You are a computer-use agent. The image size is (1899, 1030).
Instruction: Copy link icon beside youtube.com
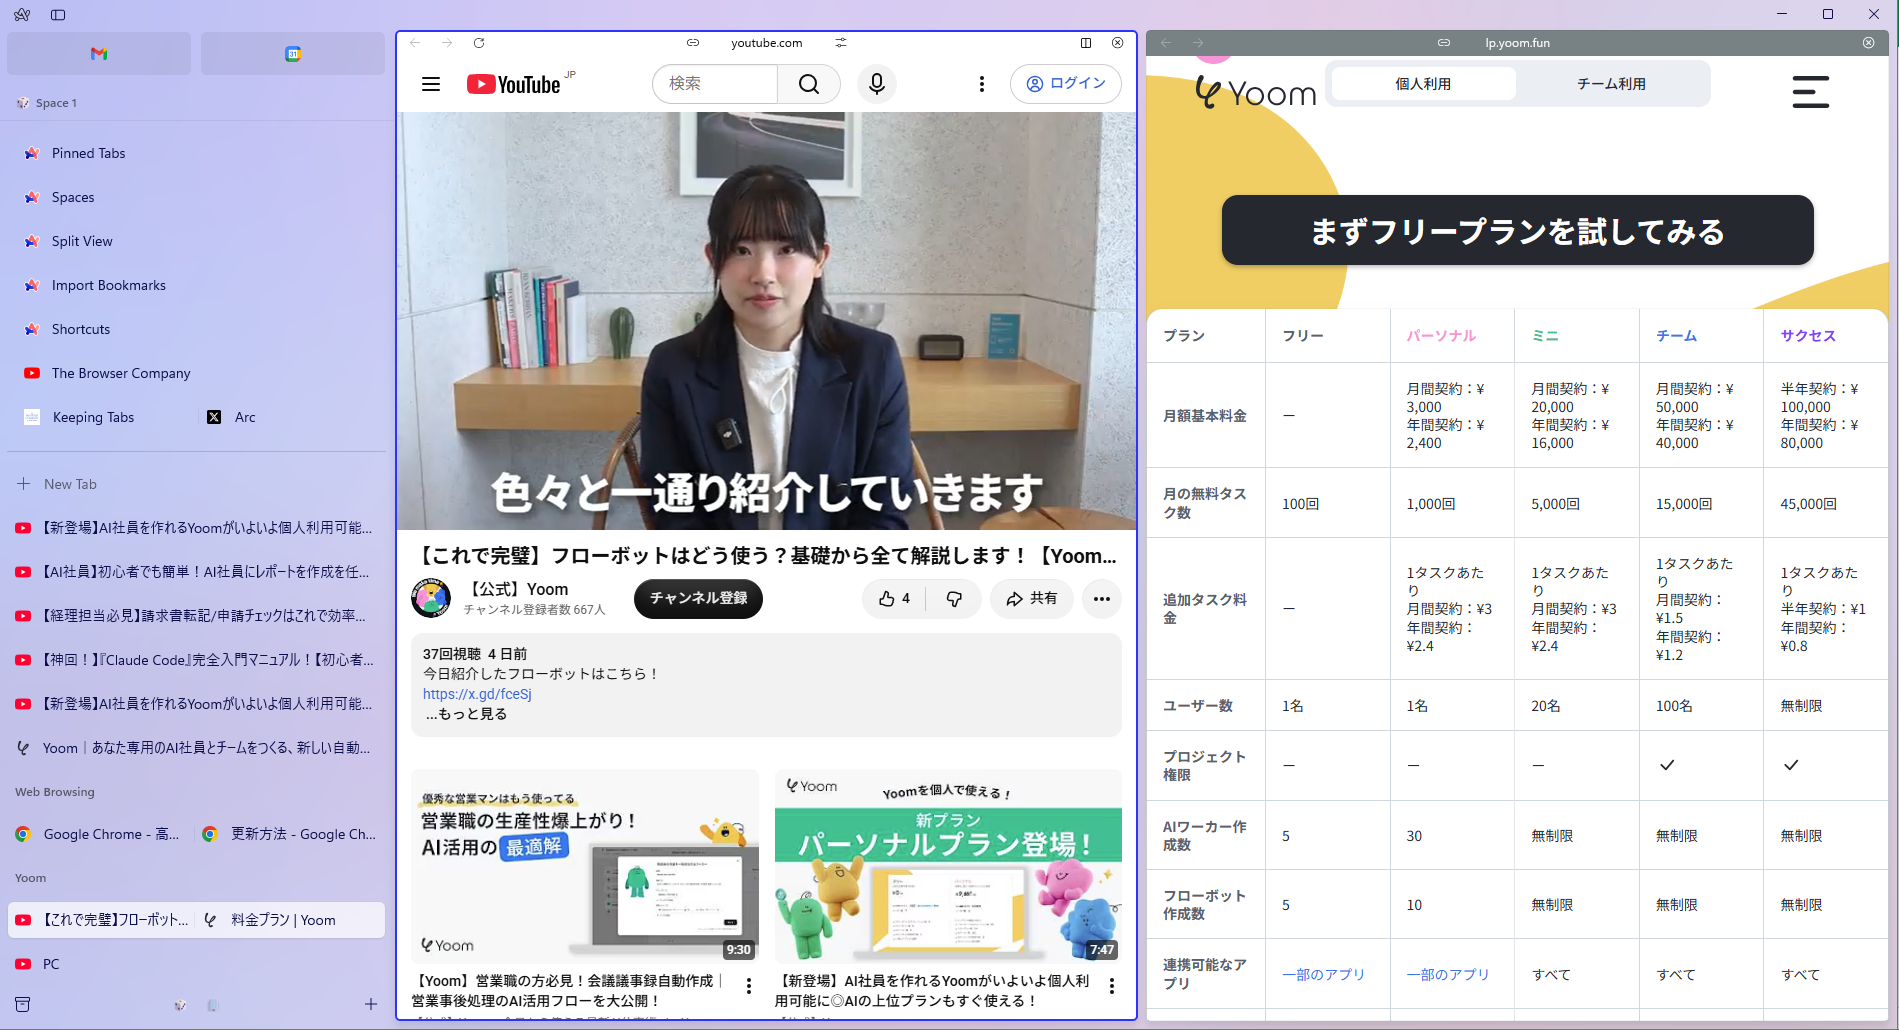(693, 43)
